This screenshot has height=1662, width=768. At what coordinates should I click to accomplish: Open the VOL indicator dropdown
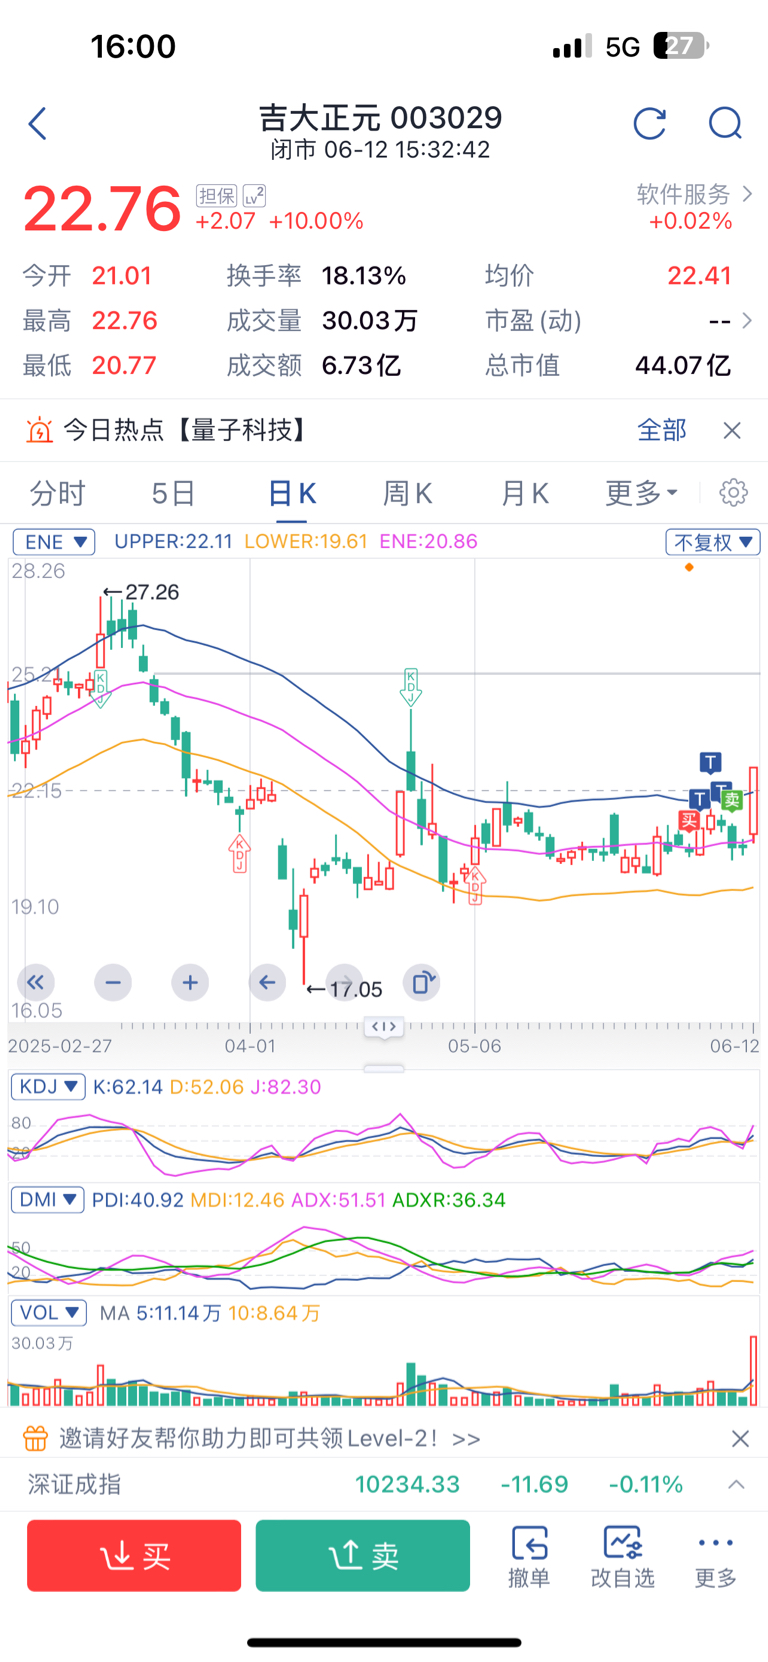tap(48, 1312)
